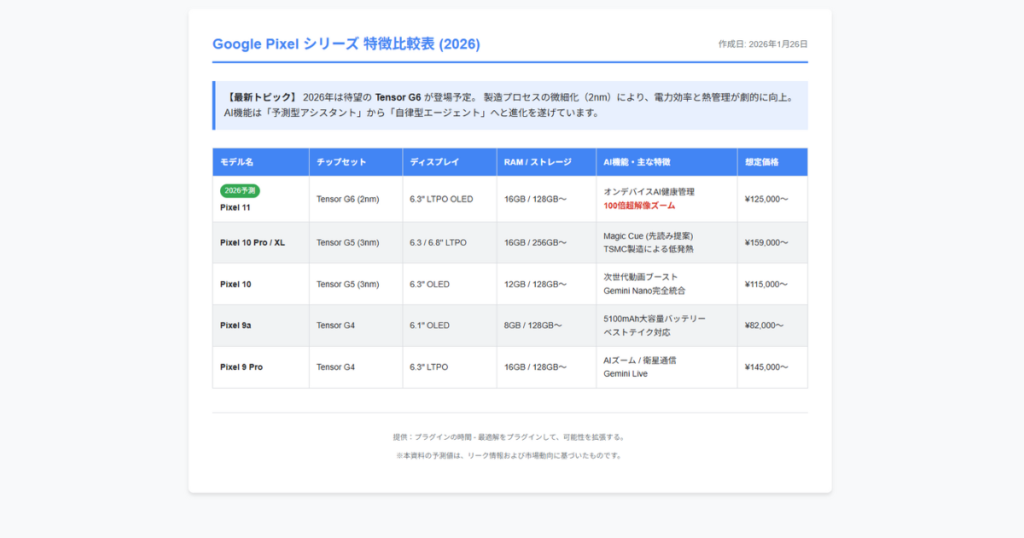Click the Pixel 9a row label
This screenshot has width=1024, height=538.
(x=237, y=325)
